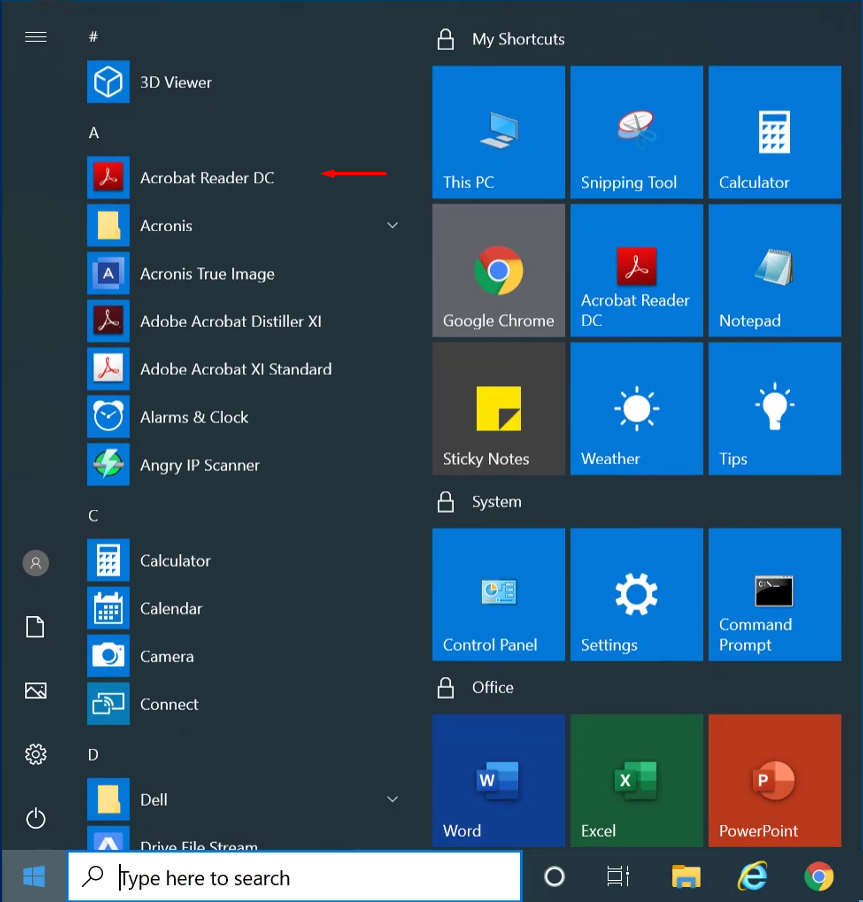This screenshot has width=863, height=902.
Task: Open Alarms & Clock app
Action: (x=245, y=417)
